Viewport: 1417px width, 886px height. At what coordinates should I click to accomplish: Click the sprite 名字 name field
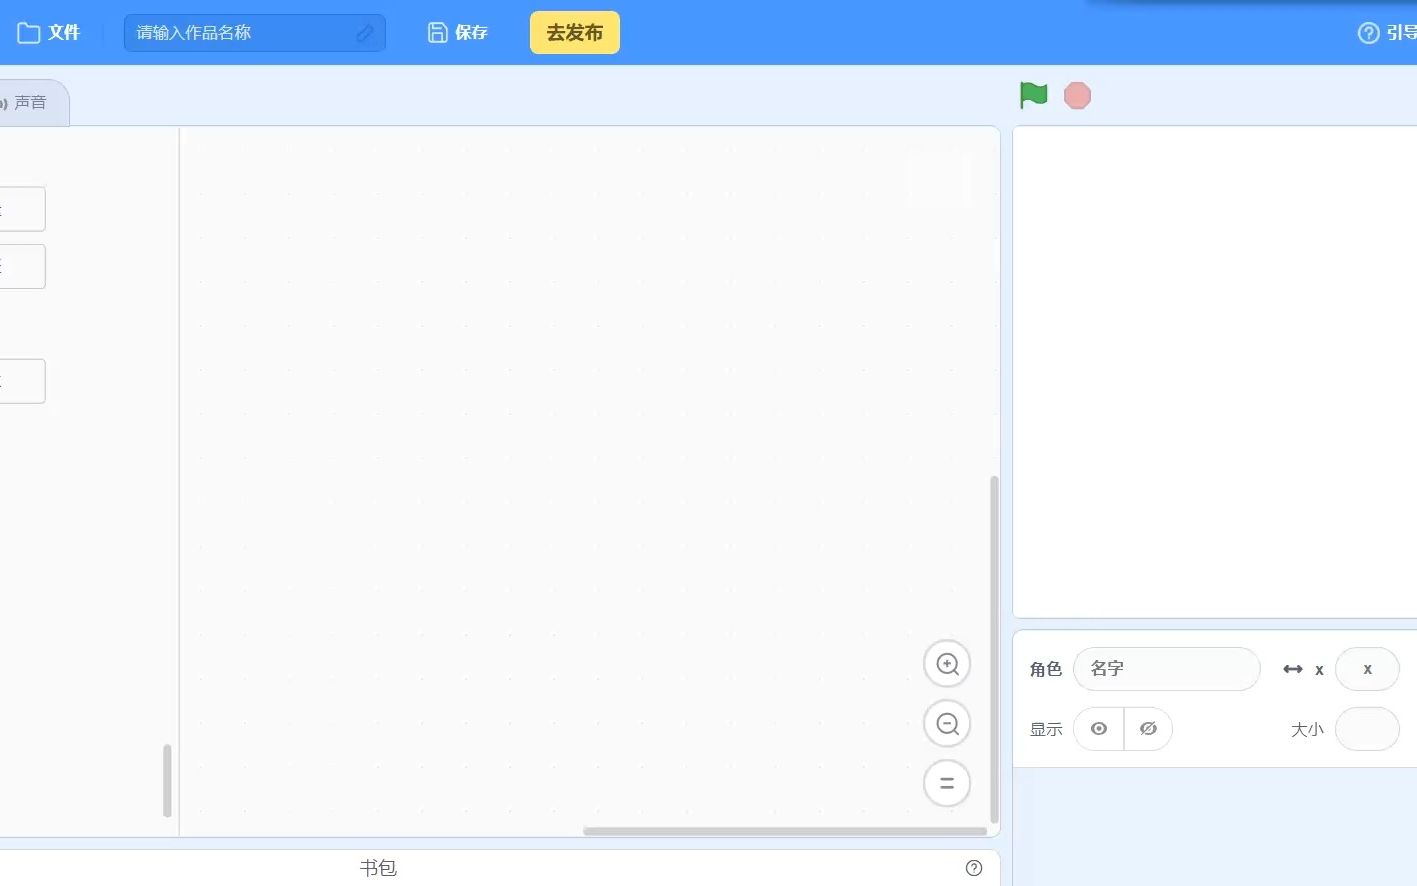(1167, 669)
